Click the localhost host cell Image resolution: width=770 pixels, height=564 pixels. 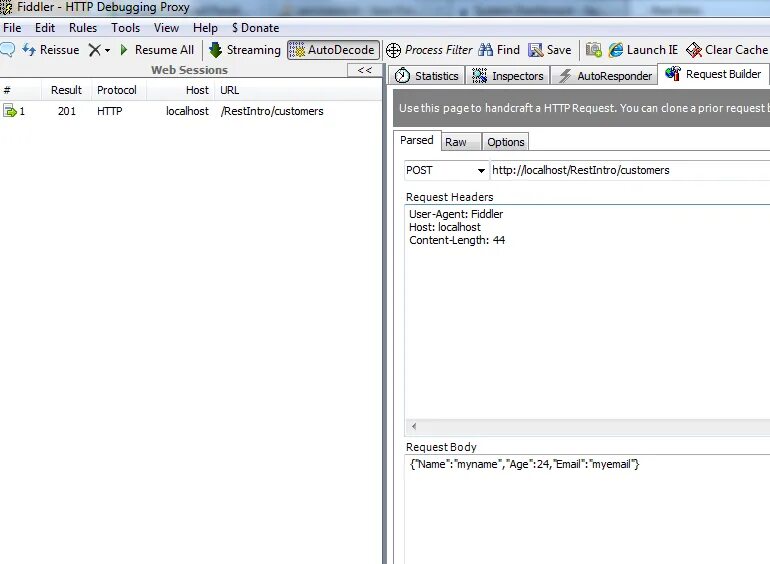(187, 111)
